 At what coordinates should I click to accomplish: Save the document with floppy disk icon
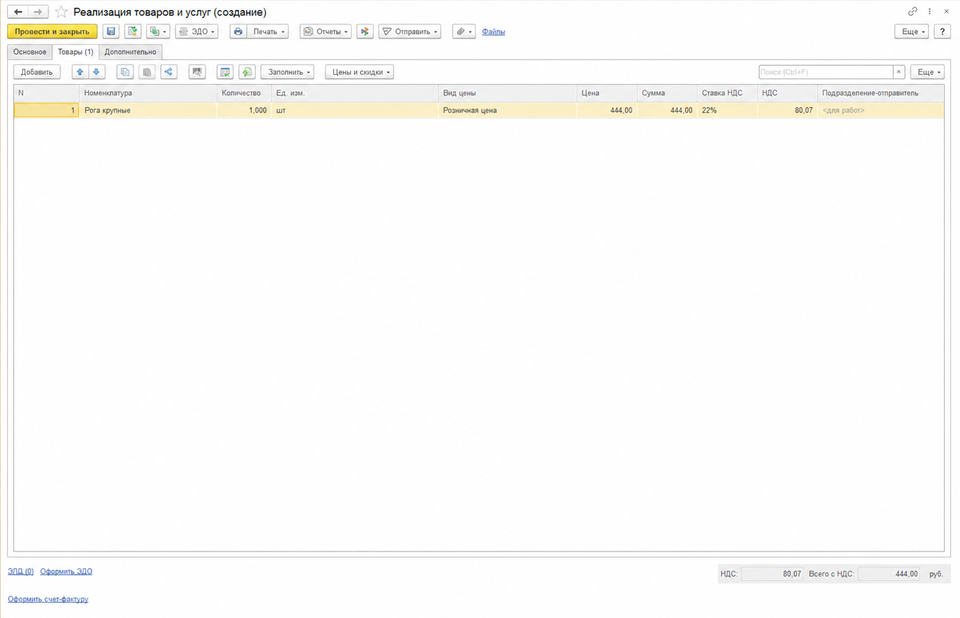point(111,31)
